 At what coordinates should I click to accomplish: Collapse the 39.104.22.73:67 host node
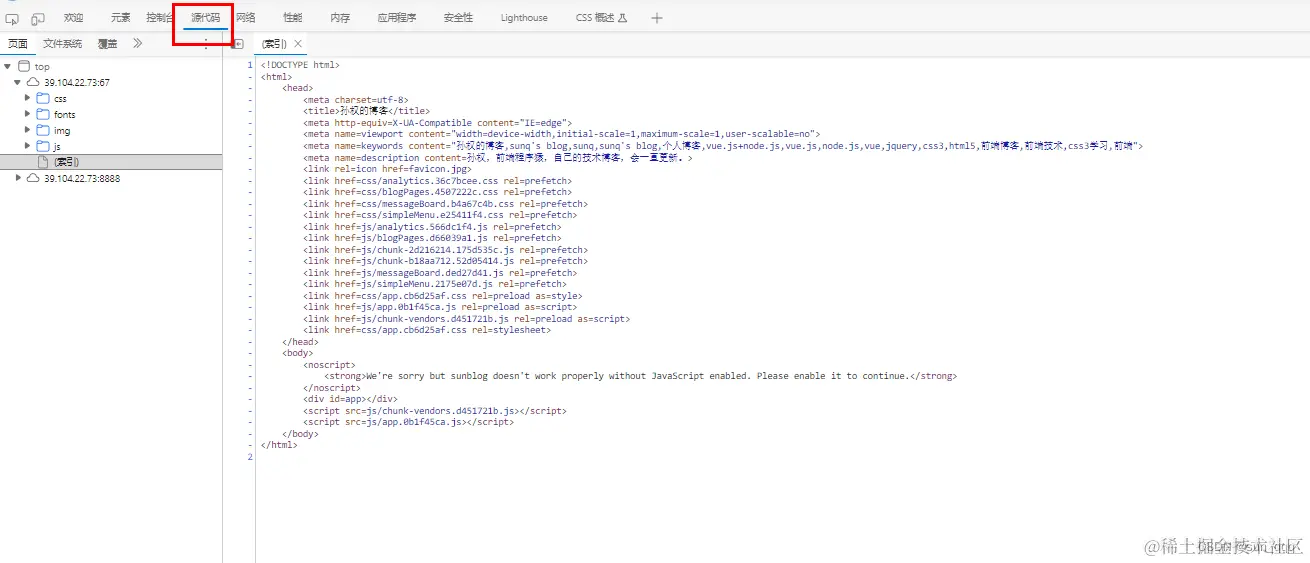click(18, 83)
